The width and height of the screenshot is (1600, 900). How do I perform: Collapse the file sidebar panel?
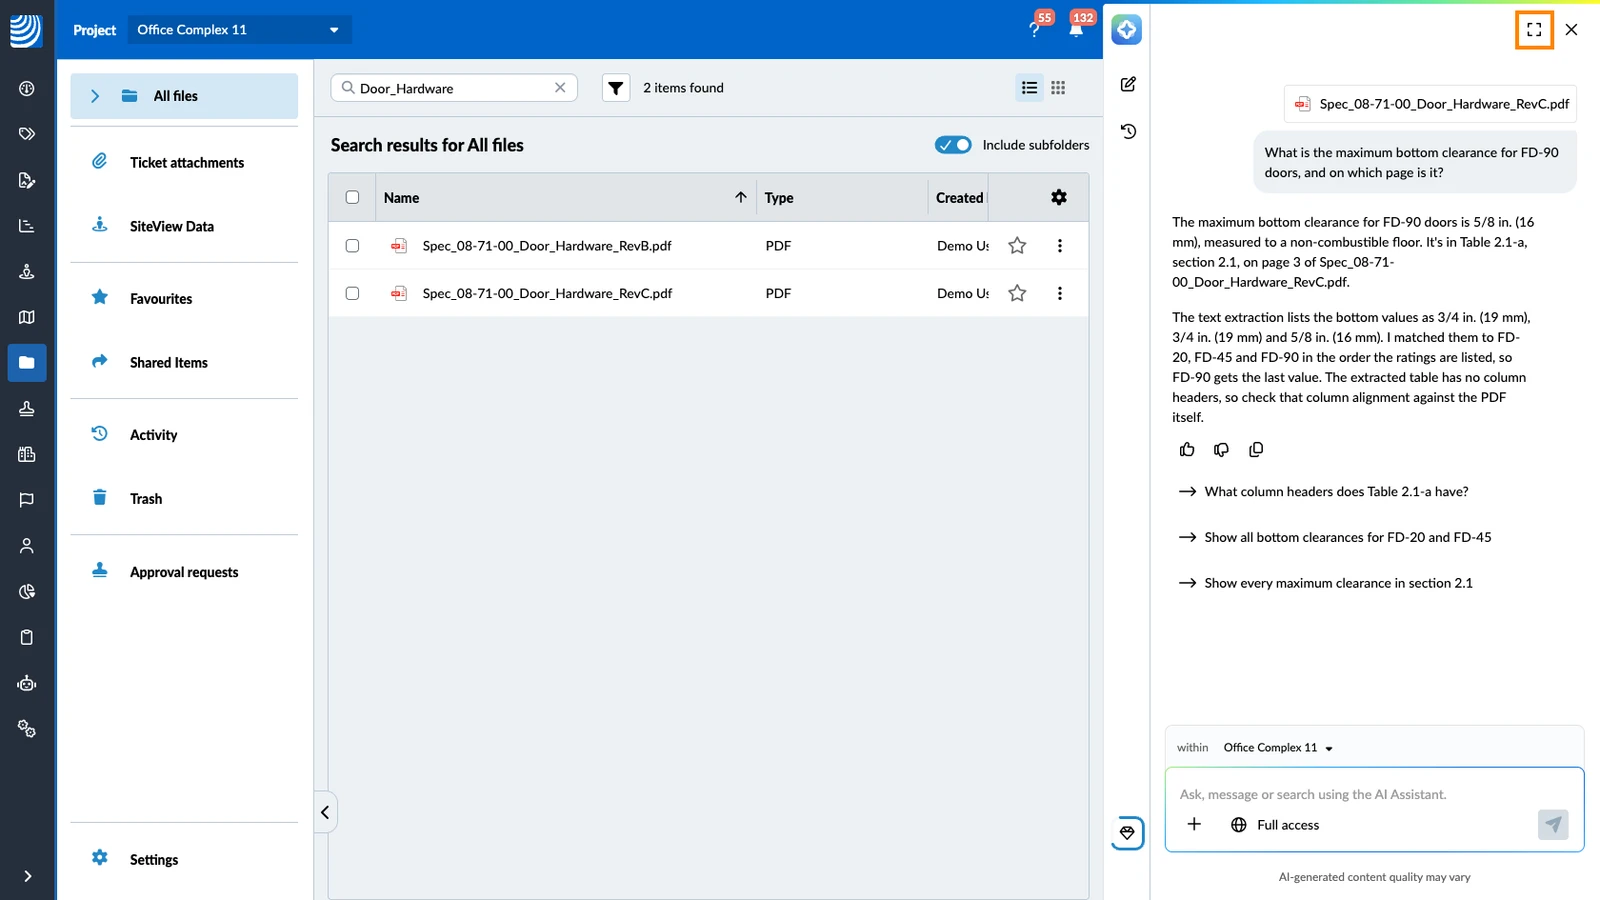pos(325,812)
